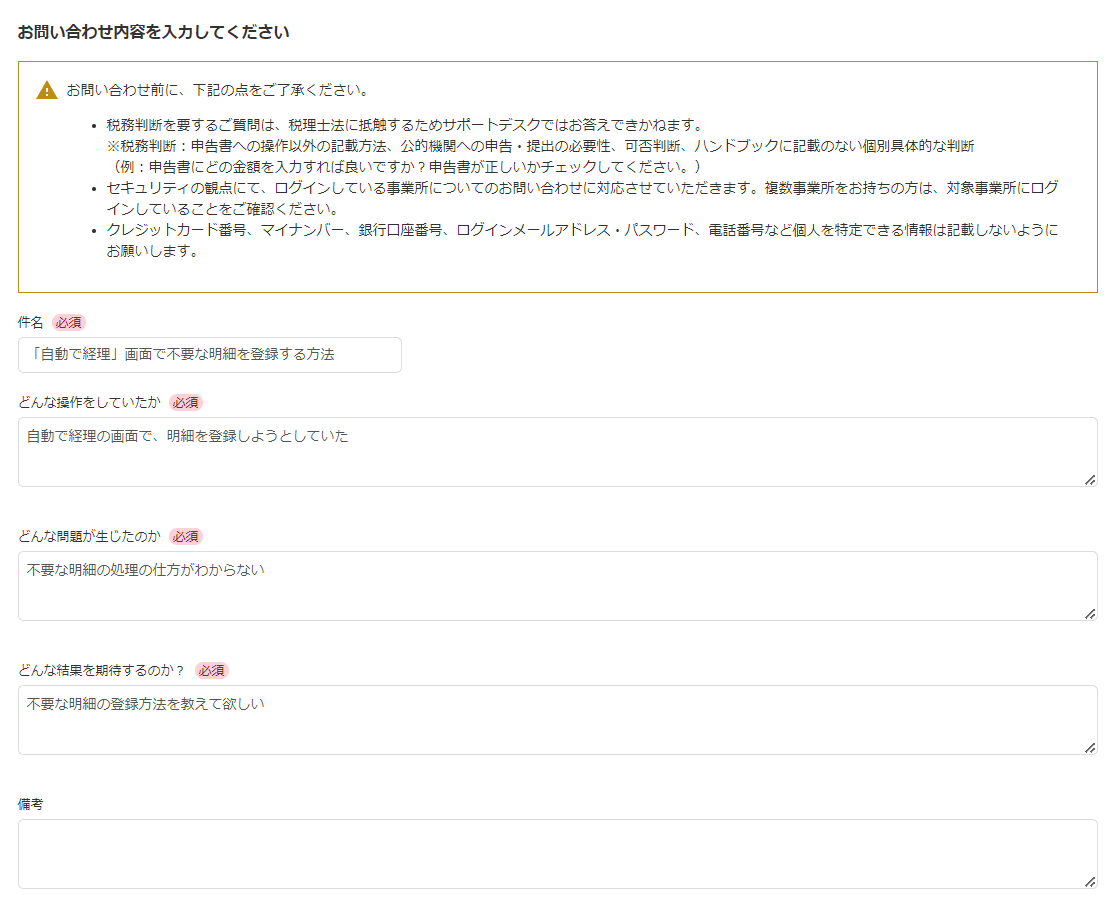The height and width of the screenshot is (905, 1112).
Task: Click the empty 備考 remarks text area
Action: coord(557,854)
